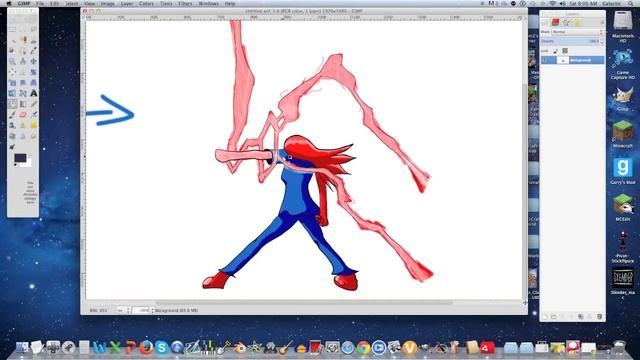Select the Measure tool

point(23,61)
